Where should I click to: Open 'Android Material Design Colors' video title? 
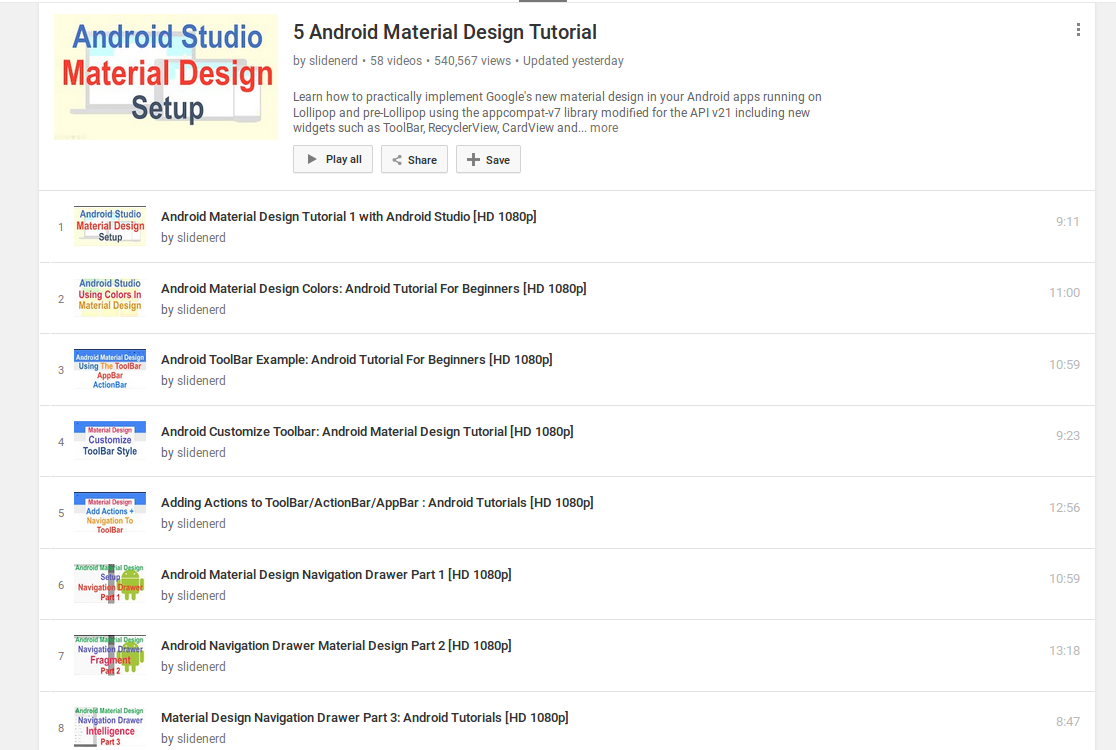pyautogui.click(x=373, y=288)
